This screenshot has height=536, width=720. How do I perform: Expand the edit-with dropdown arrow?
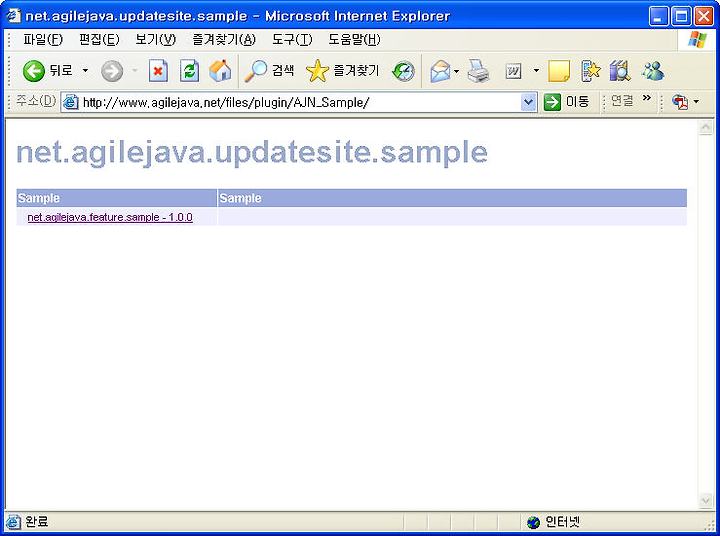(x=536, y=71)
